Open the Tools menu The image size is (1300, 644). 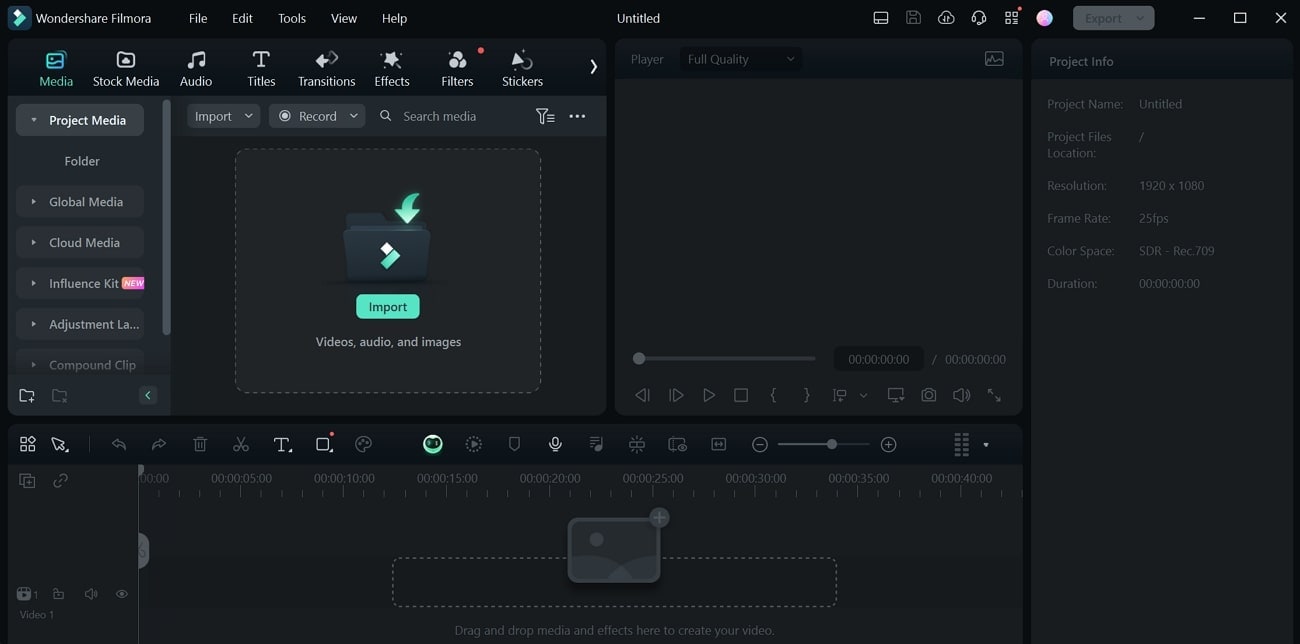(x=291, y=17)
